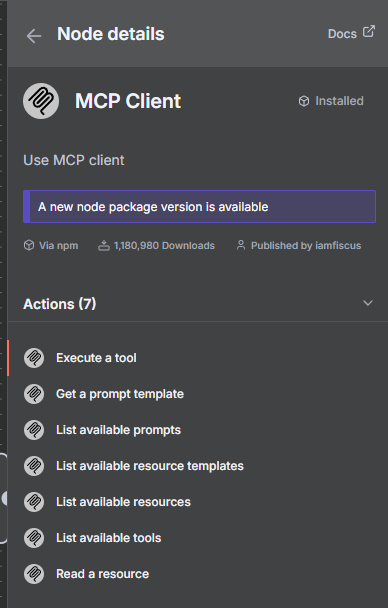
Task: Click the new package version available banner
Action: point(199,207)
